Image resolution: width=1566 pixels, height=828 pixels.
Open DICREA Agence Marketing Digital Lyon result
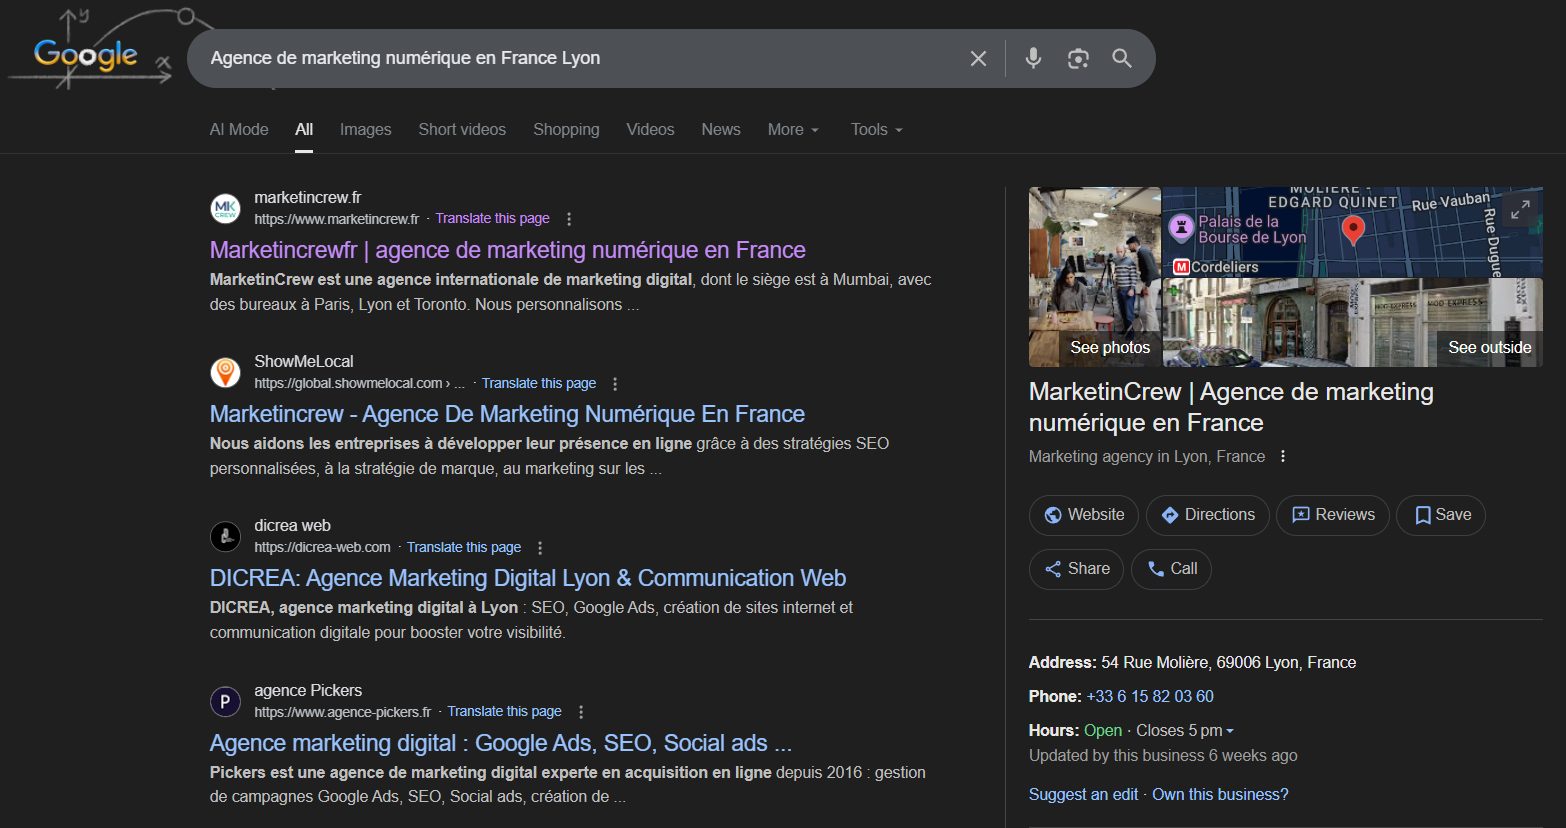pyautogui.click(x=528, y=578)
